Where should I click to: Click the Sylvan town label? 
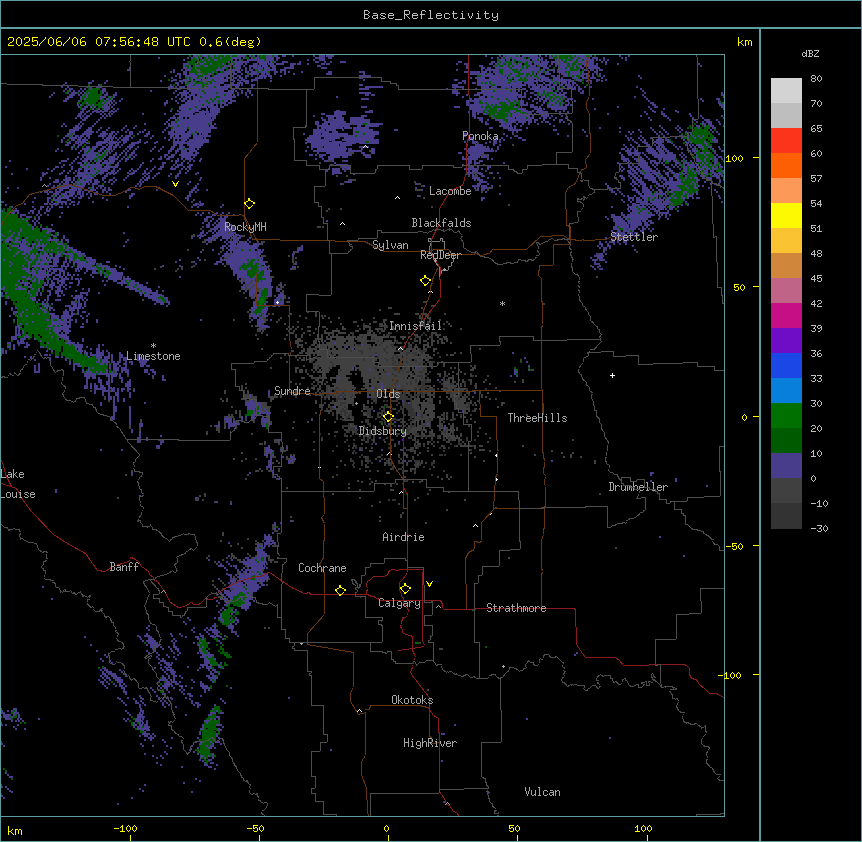point(390,245)
